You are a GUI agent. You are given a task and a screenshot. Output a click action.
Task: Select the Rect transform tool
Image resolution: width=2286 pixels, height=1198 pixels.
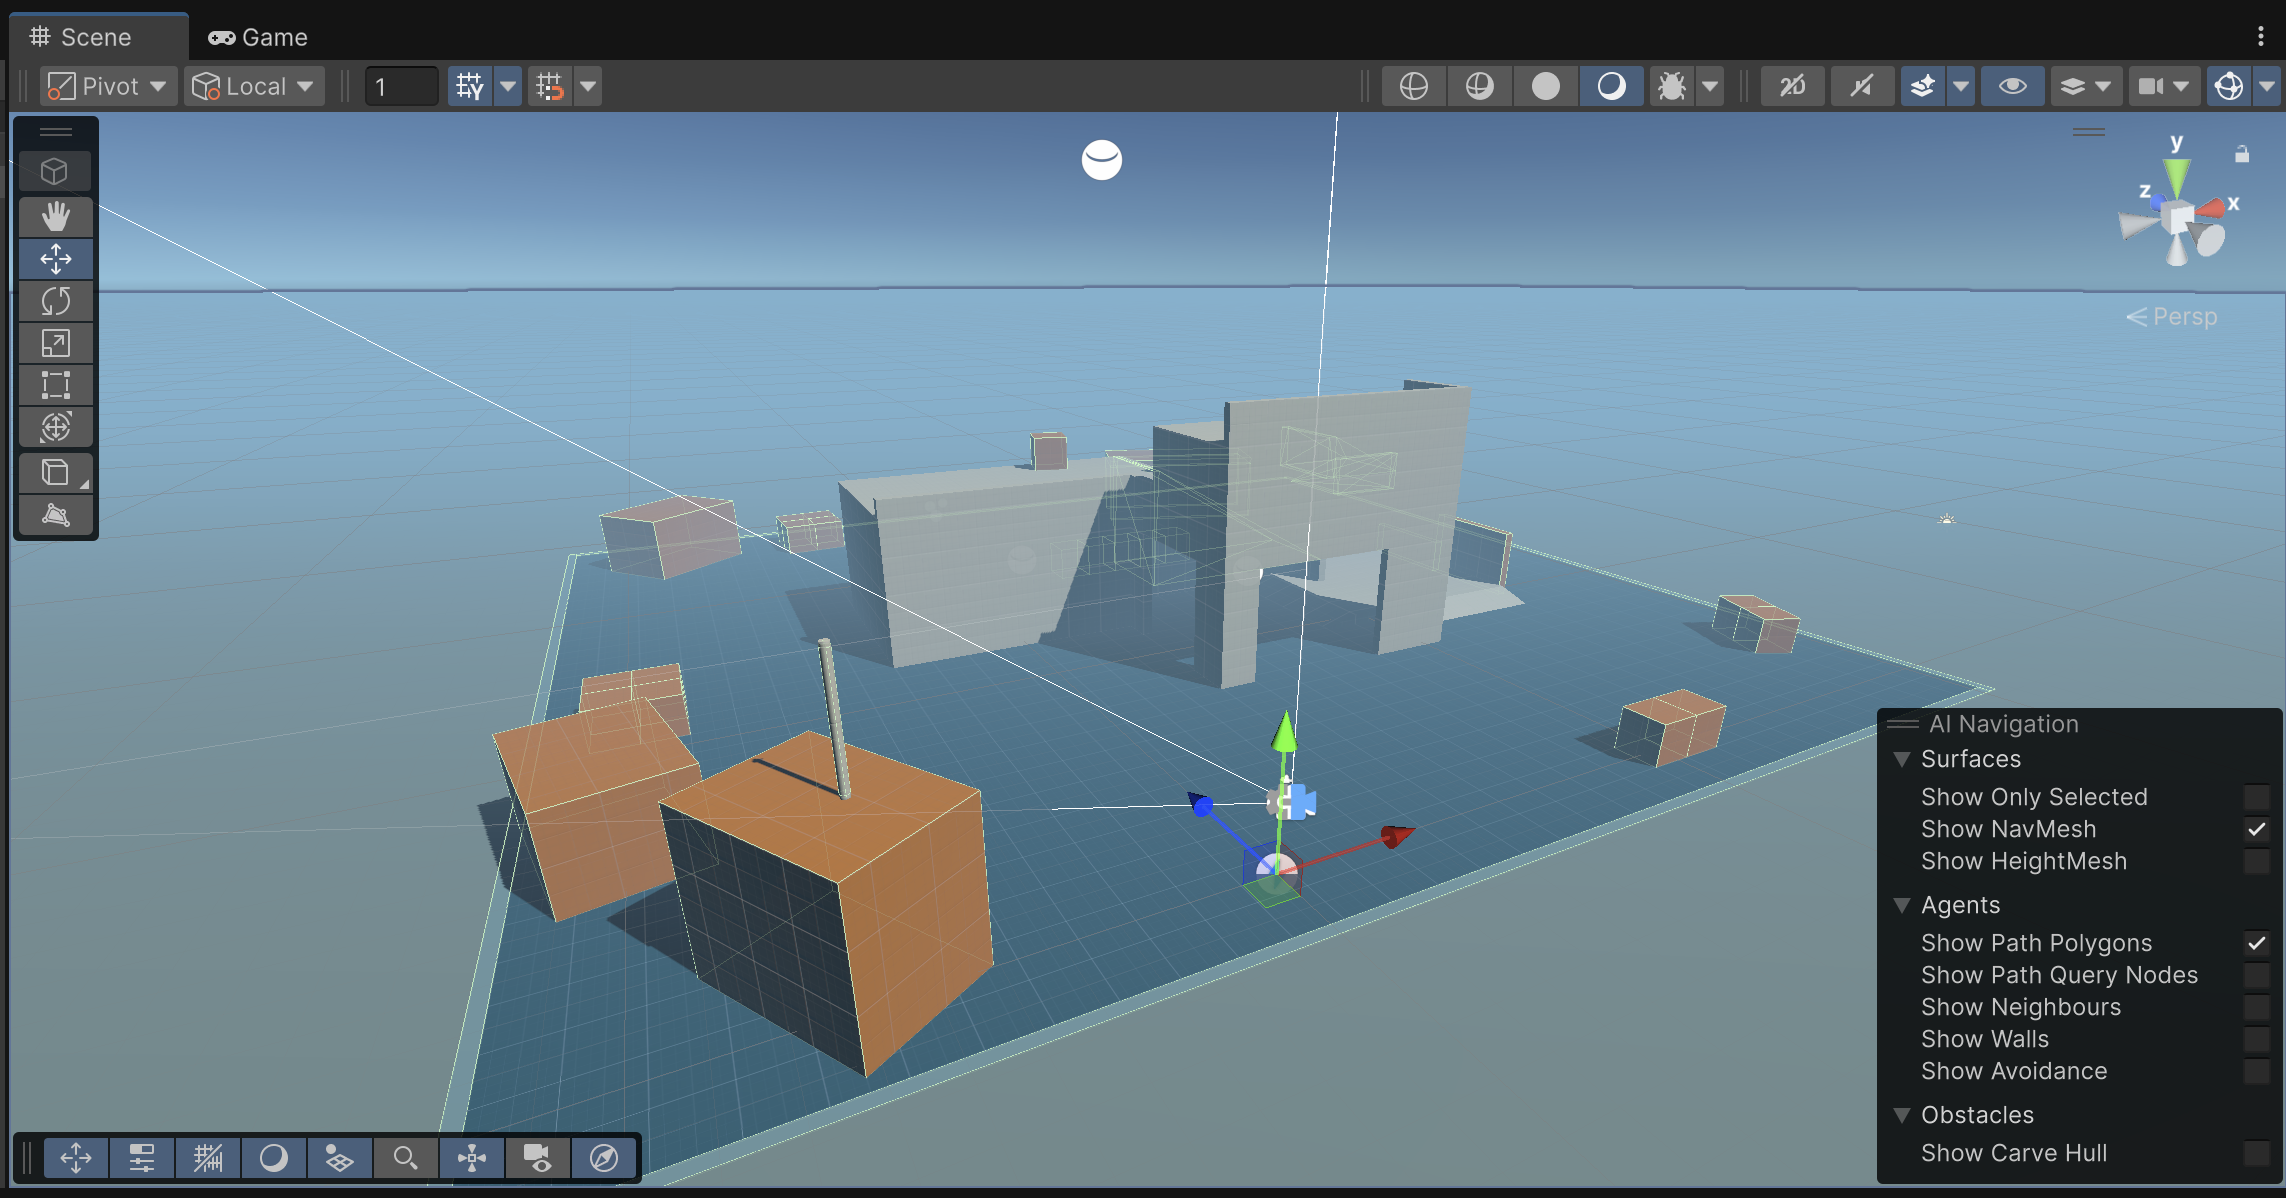[x=56, y=385]
